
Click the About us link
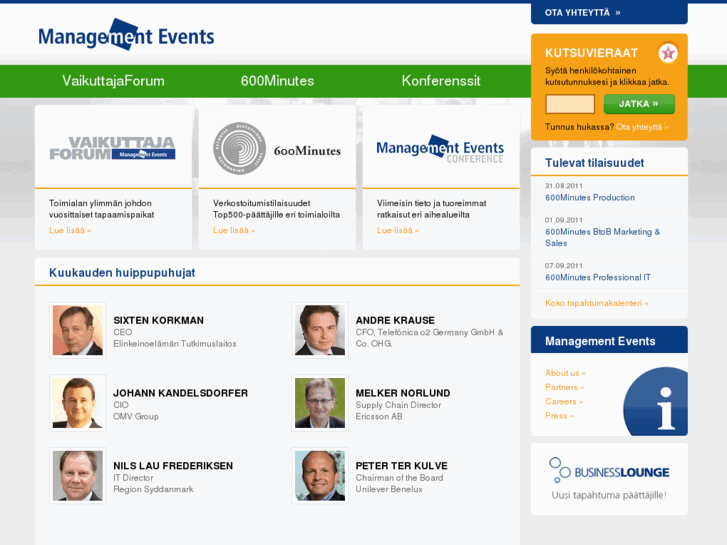(565, 373)
